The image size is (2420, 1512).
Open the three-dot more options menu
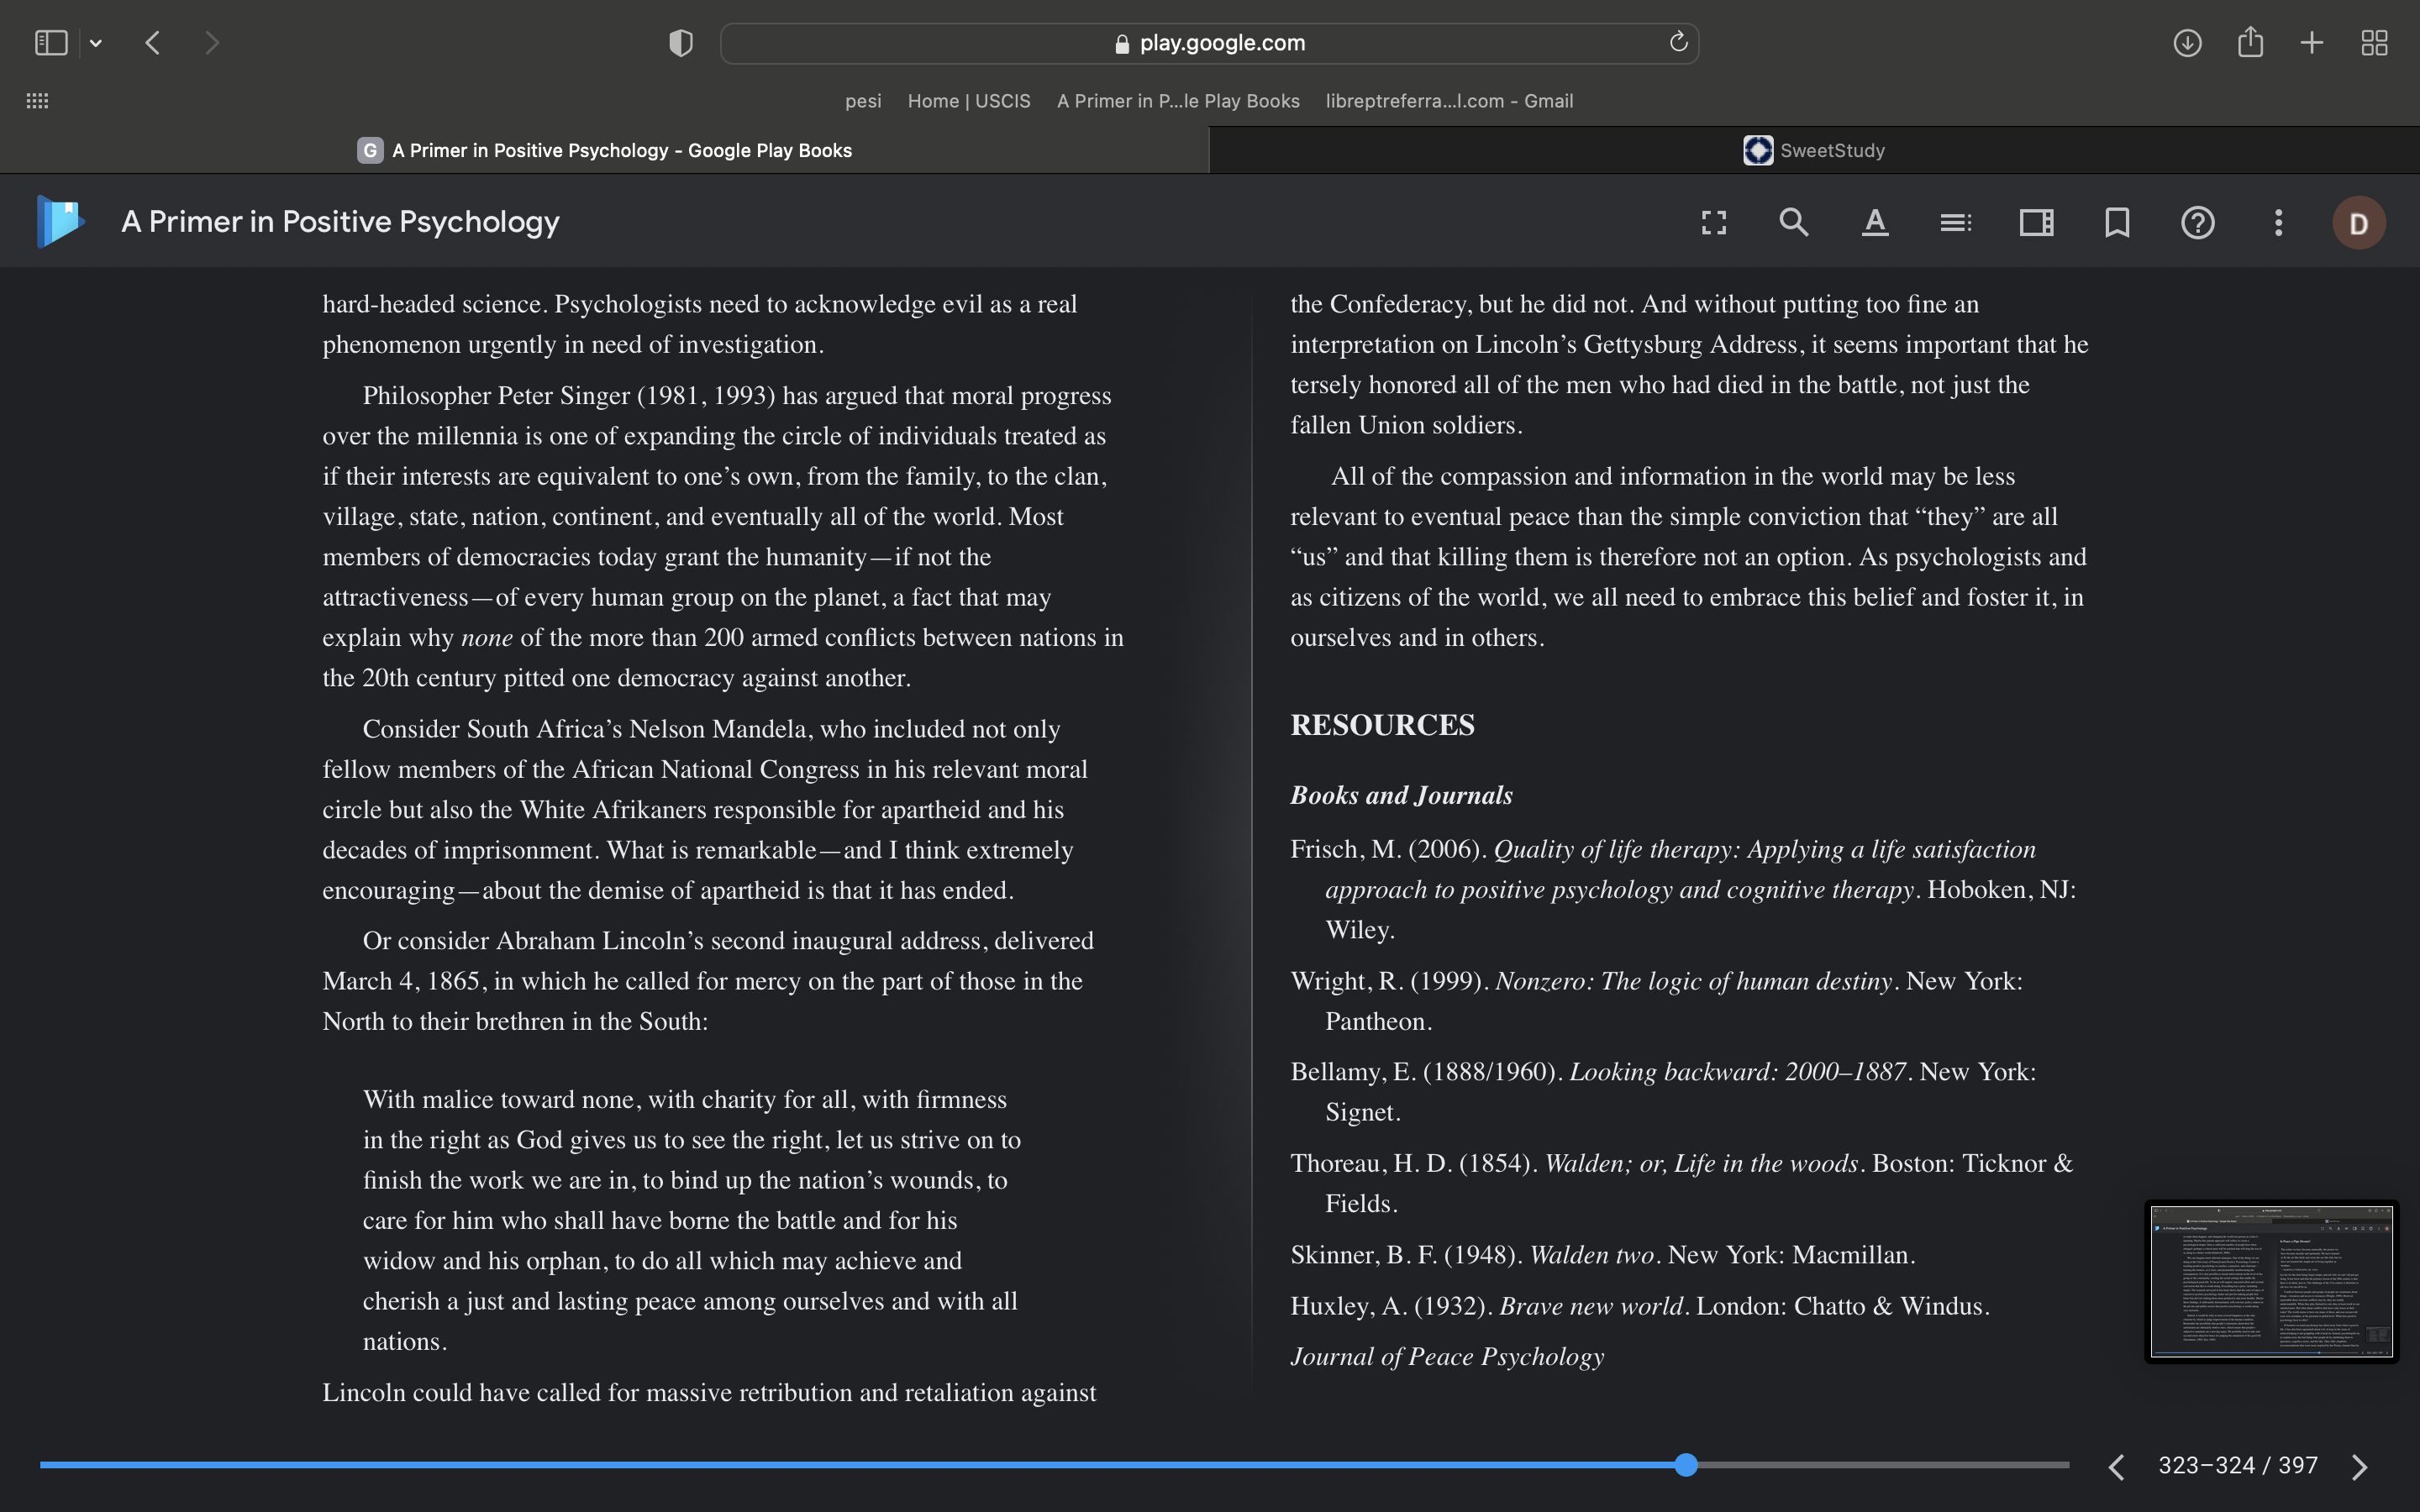pyautogui.click(x=2279, y=222)
